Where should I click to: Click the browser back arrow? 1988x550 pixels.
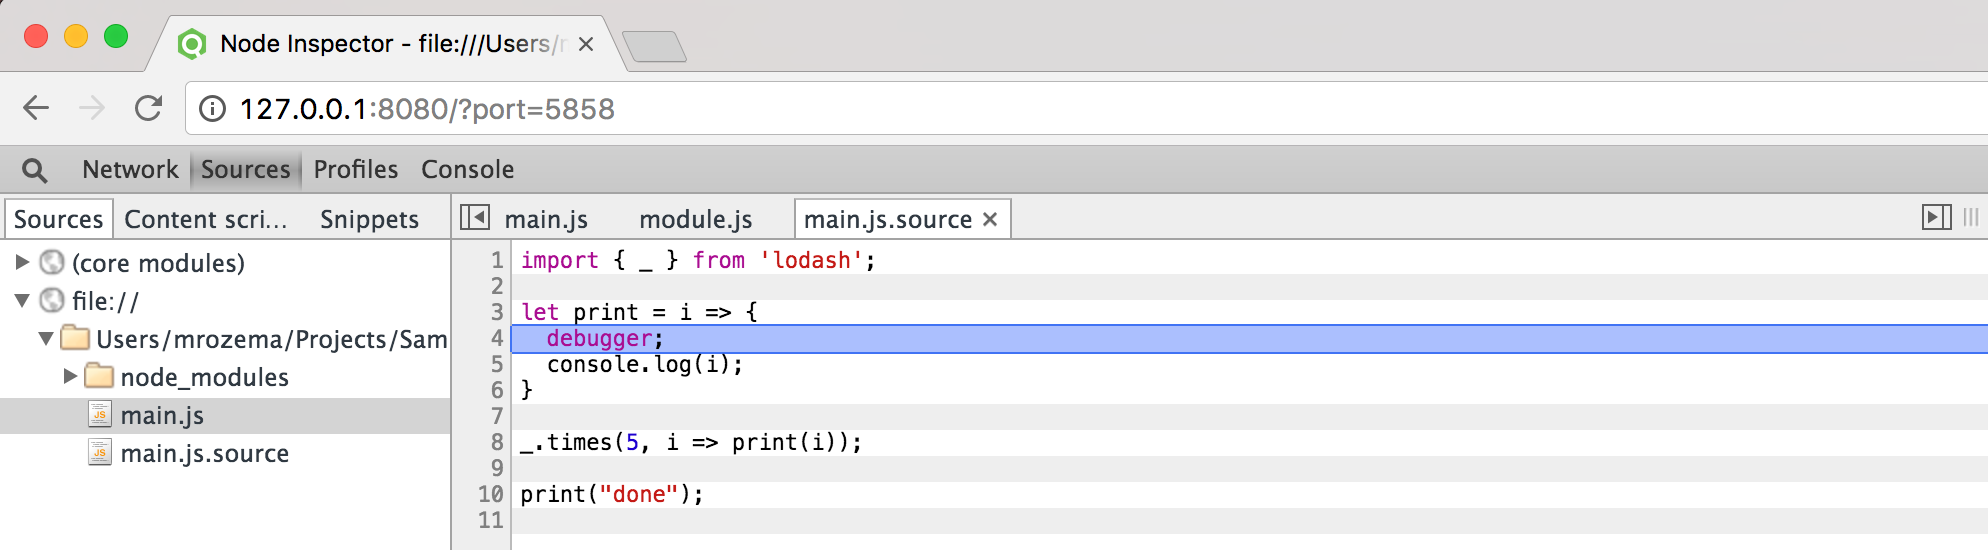[x=36, y=108]
